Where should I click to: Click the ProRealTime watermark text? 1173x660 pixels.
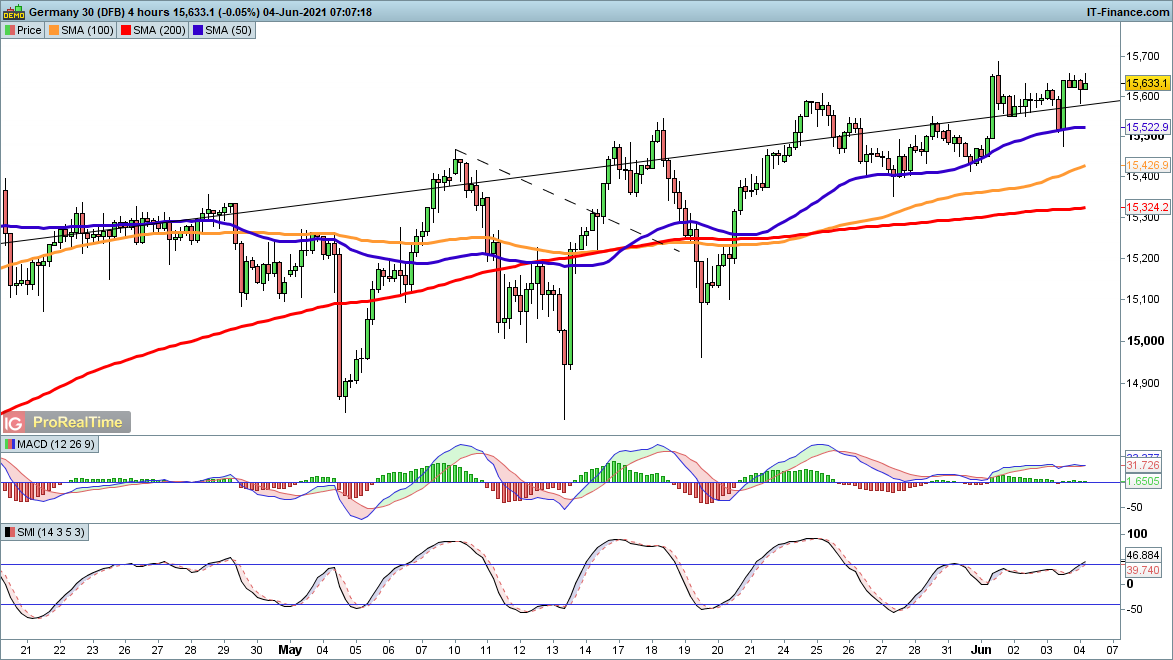(x=77, y=422)
